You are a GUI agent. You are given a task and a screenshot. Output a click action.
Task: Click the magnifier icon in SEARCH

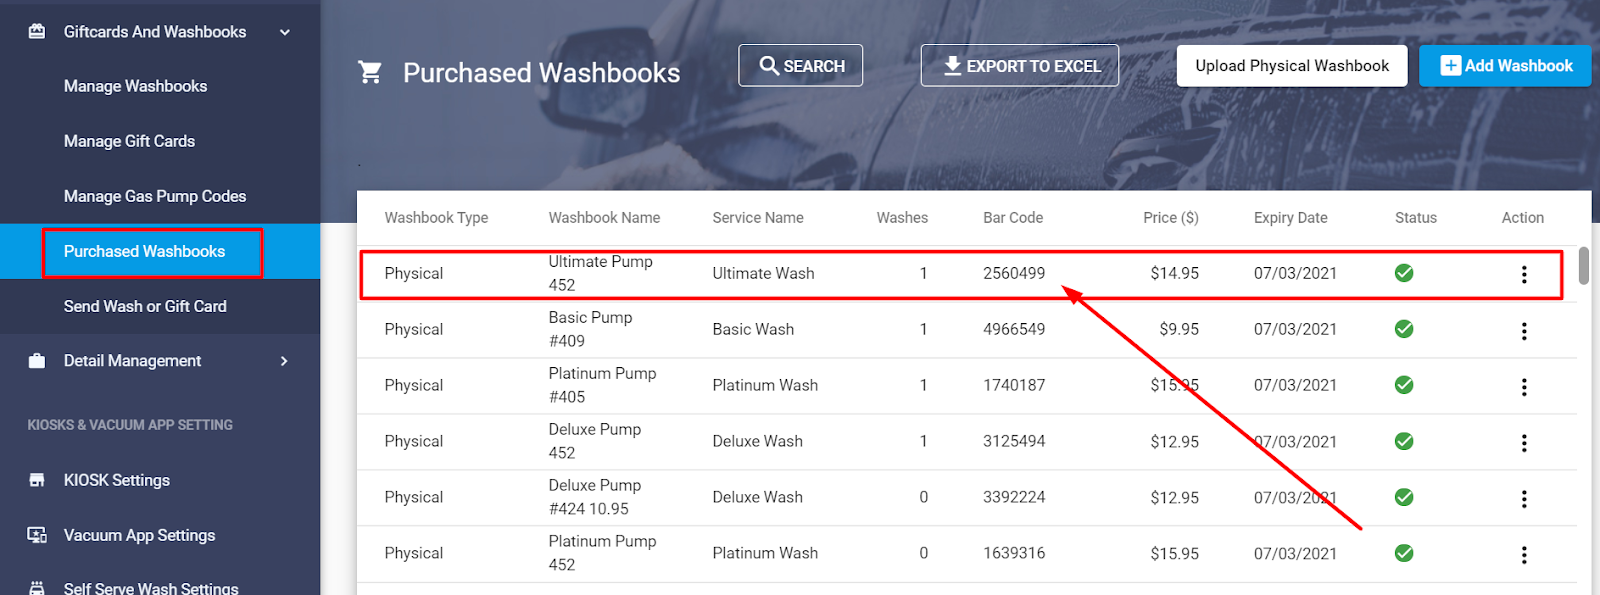pos(769,66)
